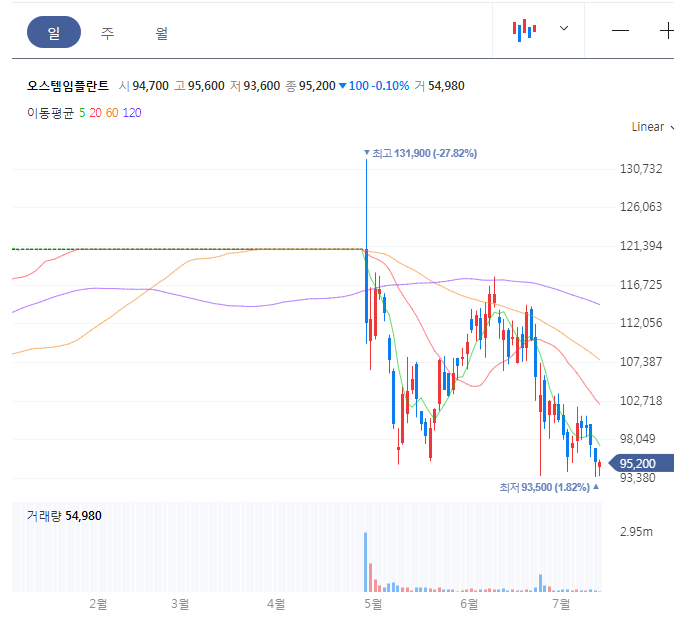The height and width of the screenshot is (624, 674).
Task: Click the 거래량 54,980 volume label
Action: [x=64, y=516]
